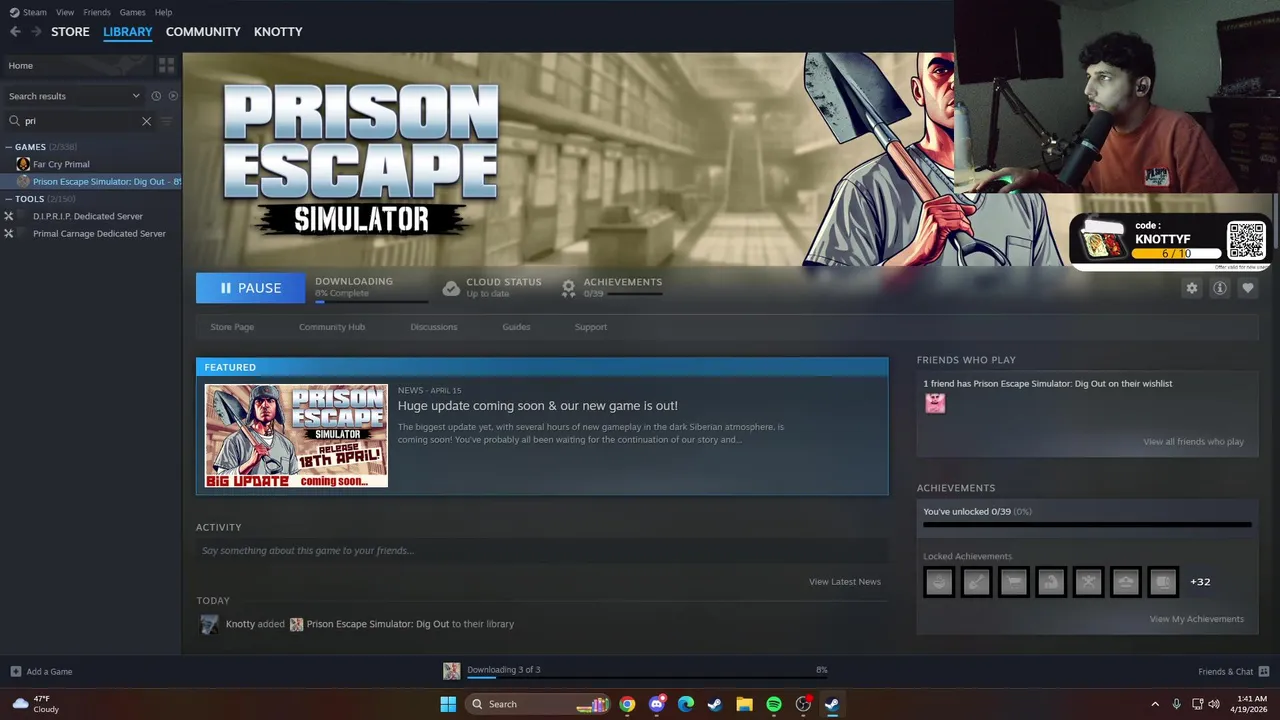Viewport: 1280px width, 720px height.
Task: Click View all friends who play
Action: click(1194, 442)
